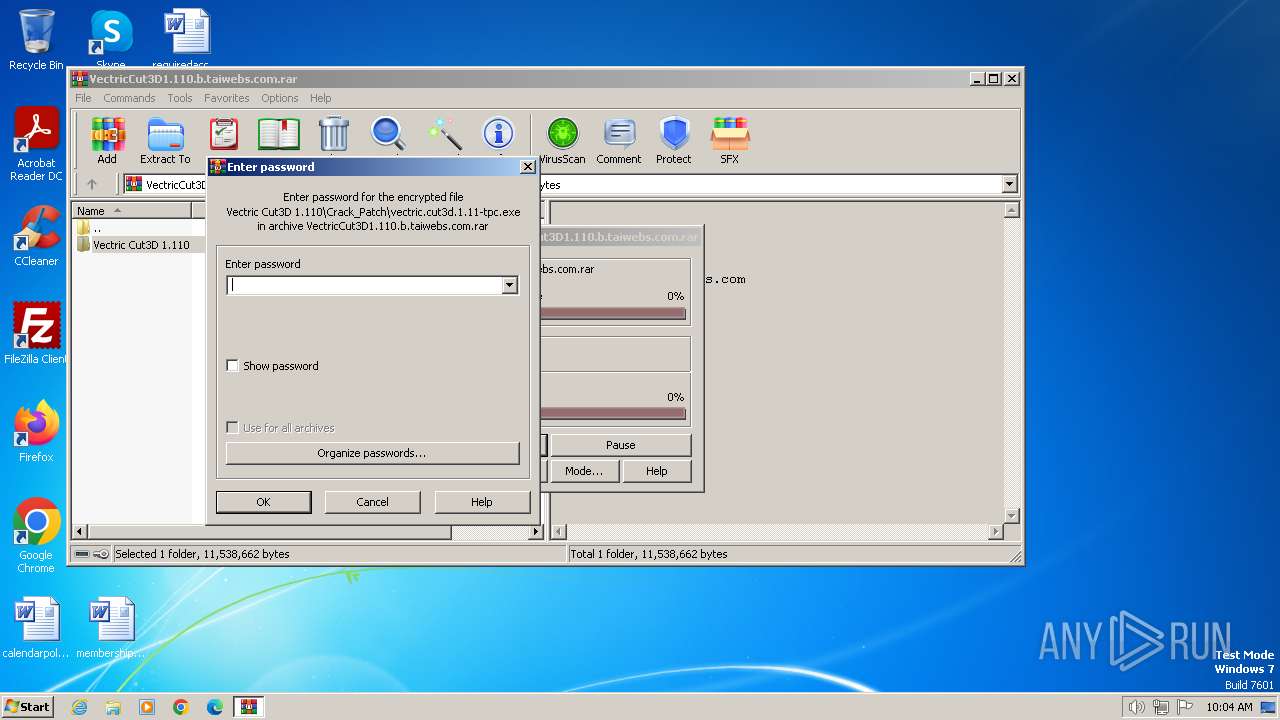Click the Delete trash can toolbar icon
Image resolution: width=1280 pixels, height=720 pixels.
pos(333,134)
